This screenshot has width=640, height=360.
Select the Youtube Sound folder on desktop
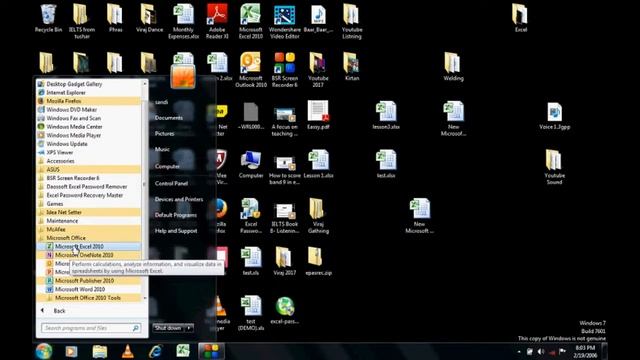pos(554,167)
